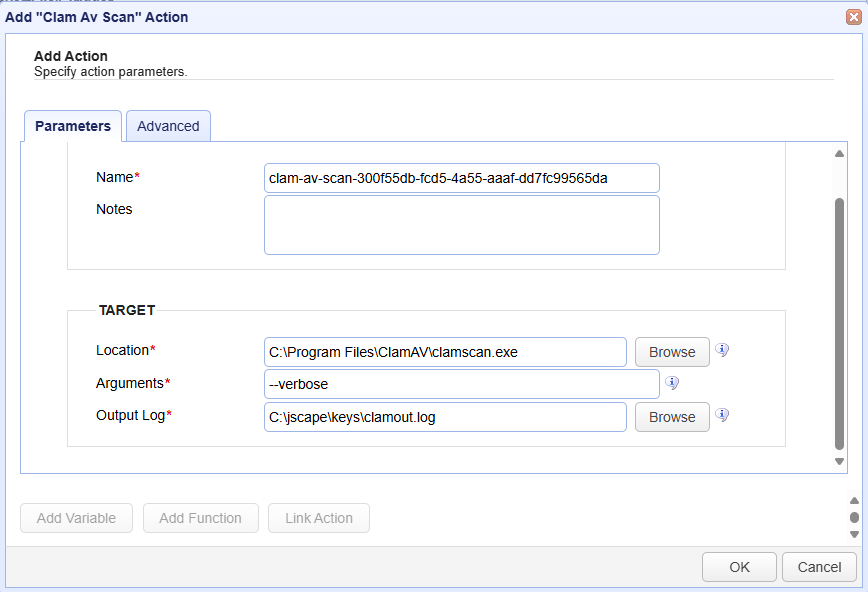Click the Output Log path field
The image size is (868, 592).
click(x=445, y=417)
